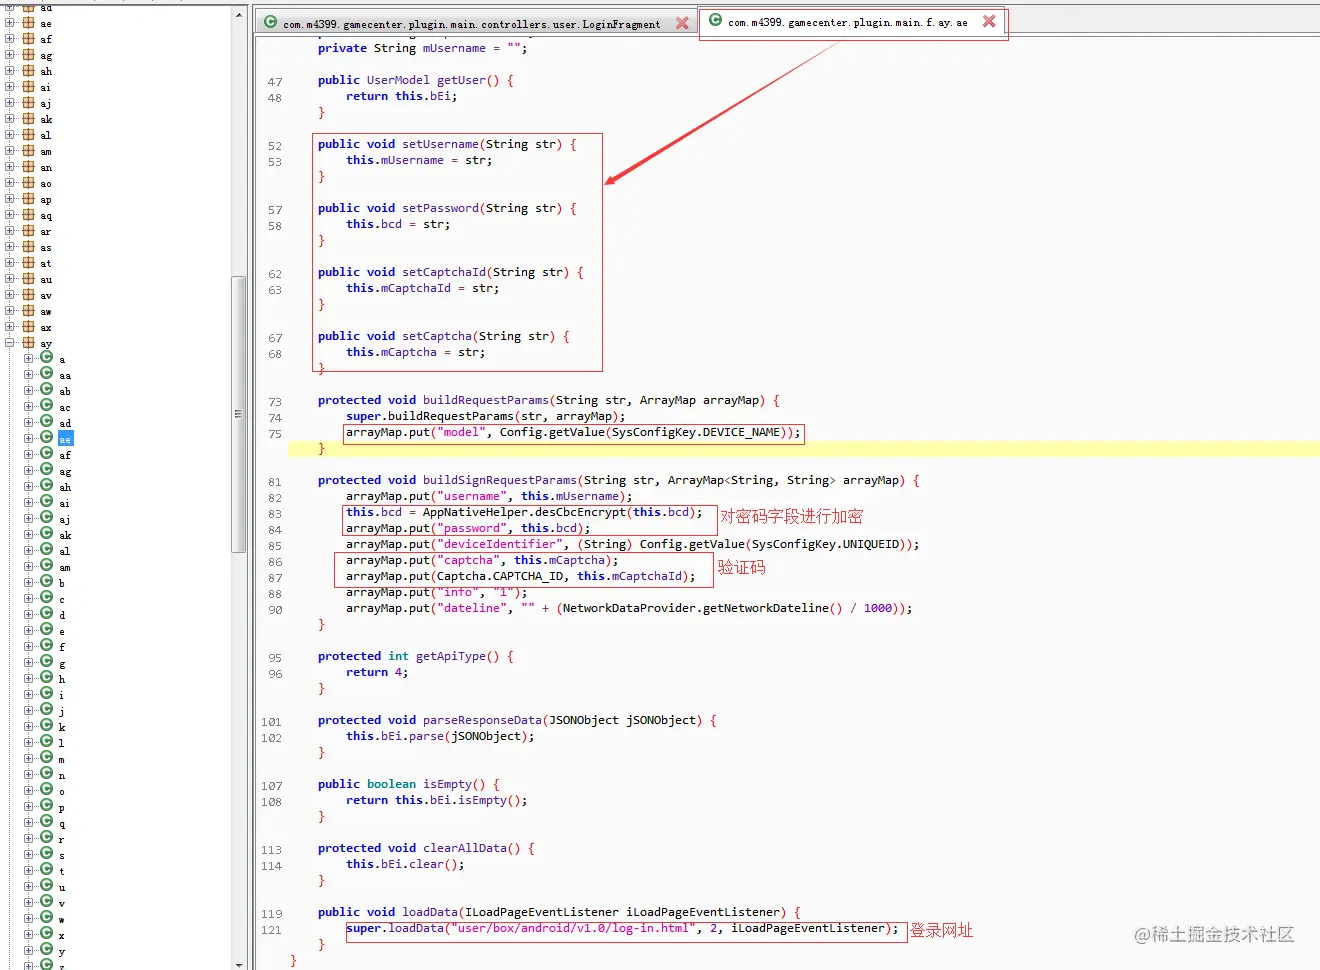This screenshot has height=970, width=1320.
Task: Select class u in the tree
Action: click(62, 887)
